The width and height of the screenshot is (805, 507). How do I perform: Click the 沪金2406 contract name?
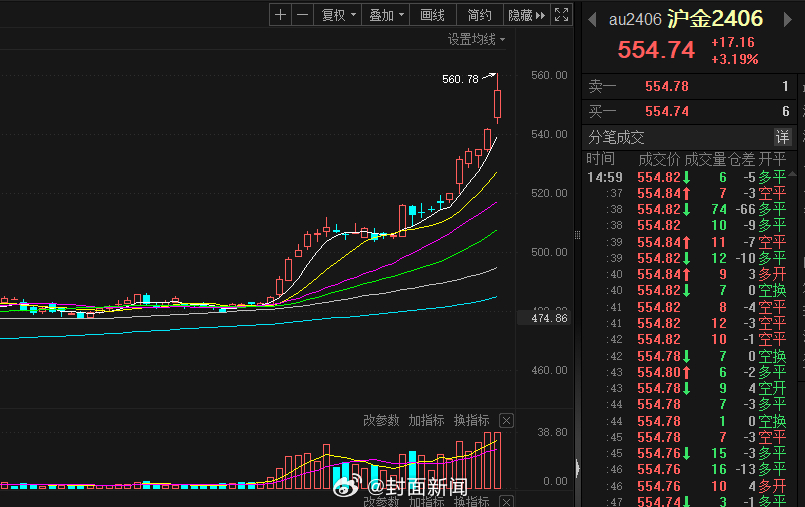coord(715,19)
